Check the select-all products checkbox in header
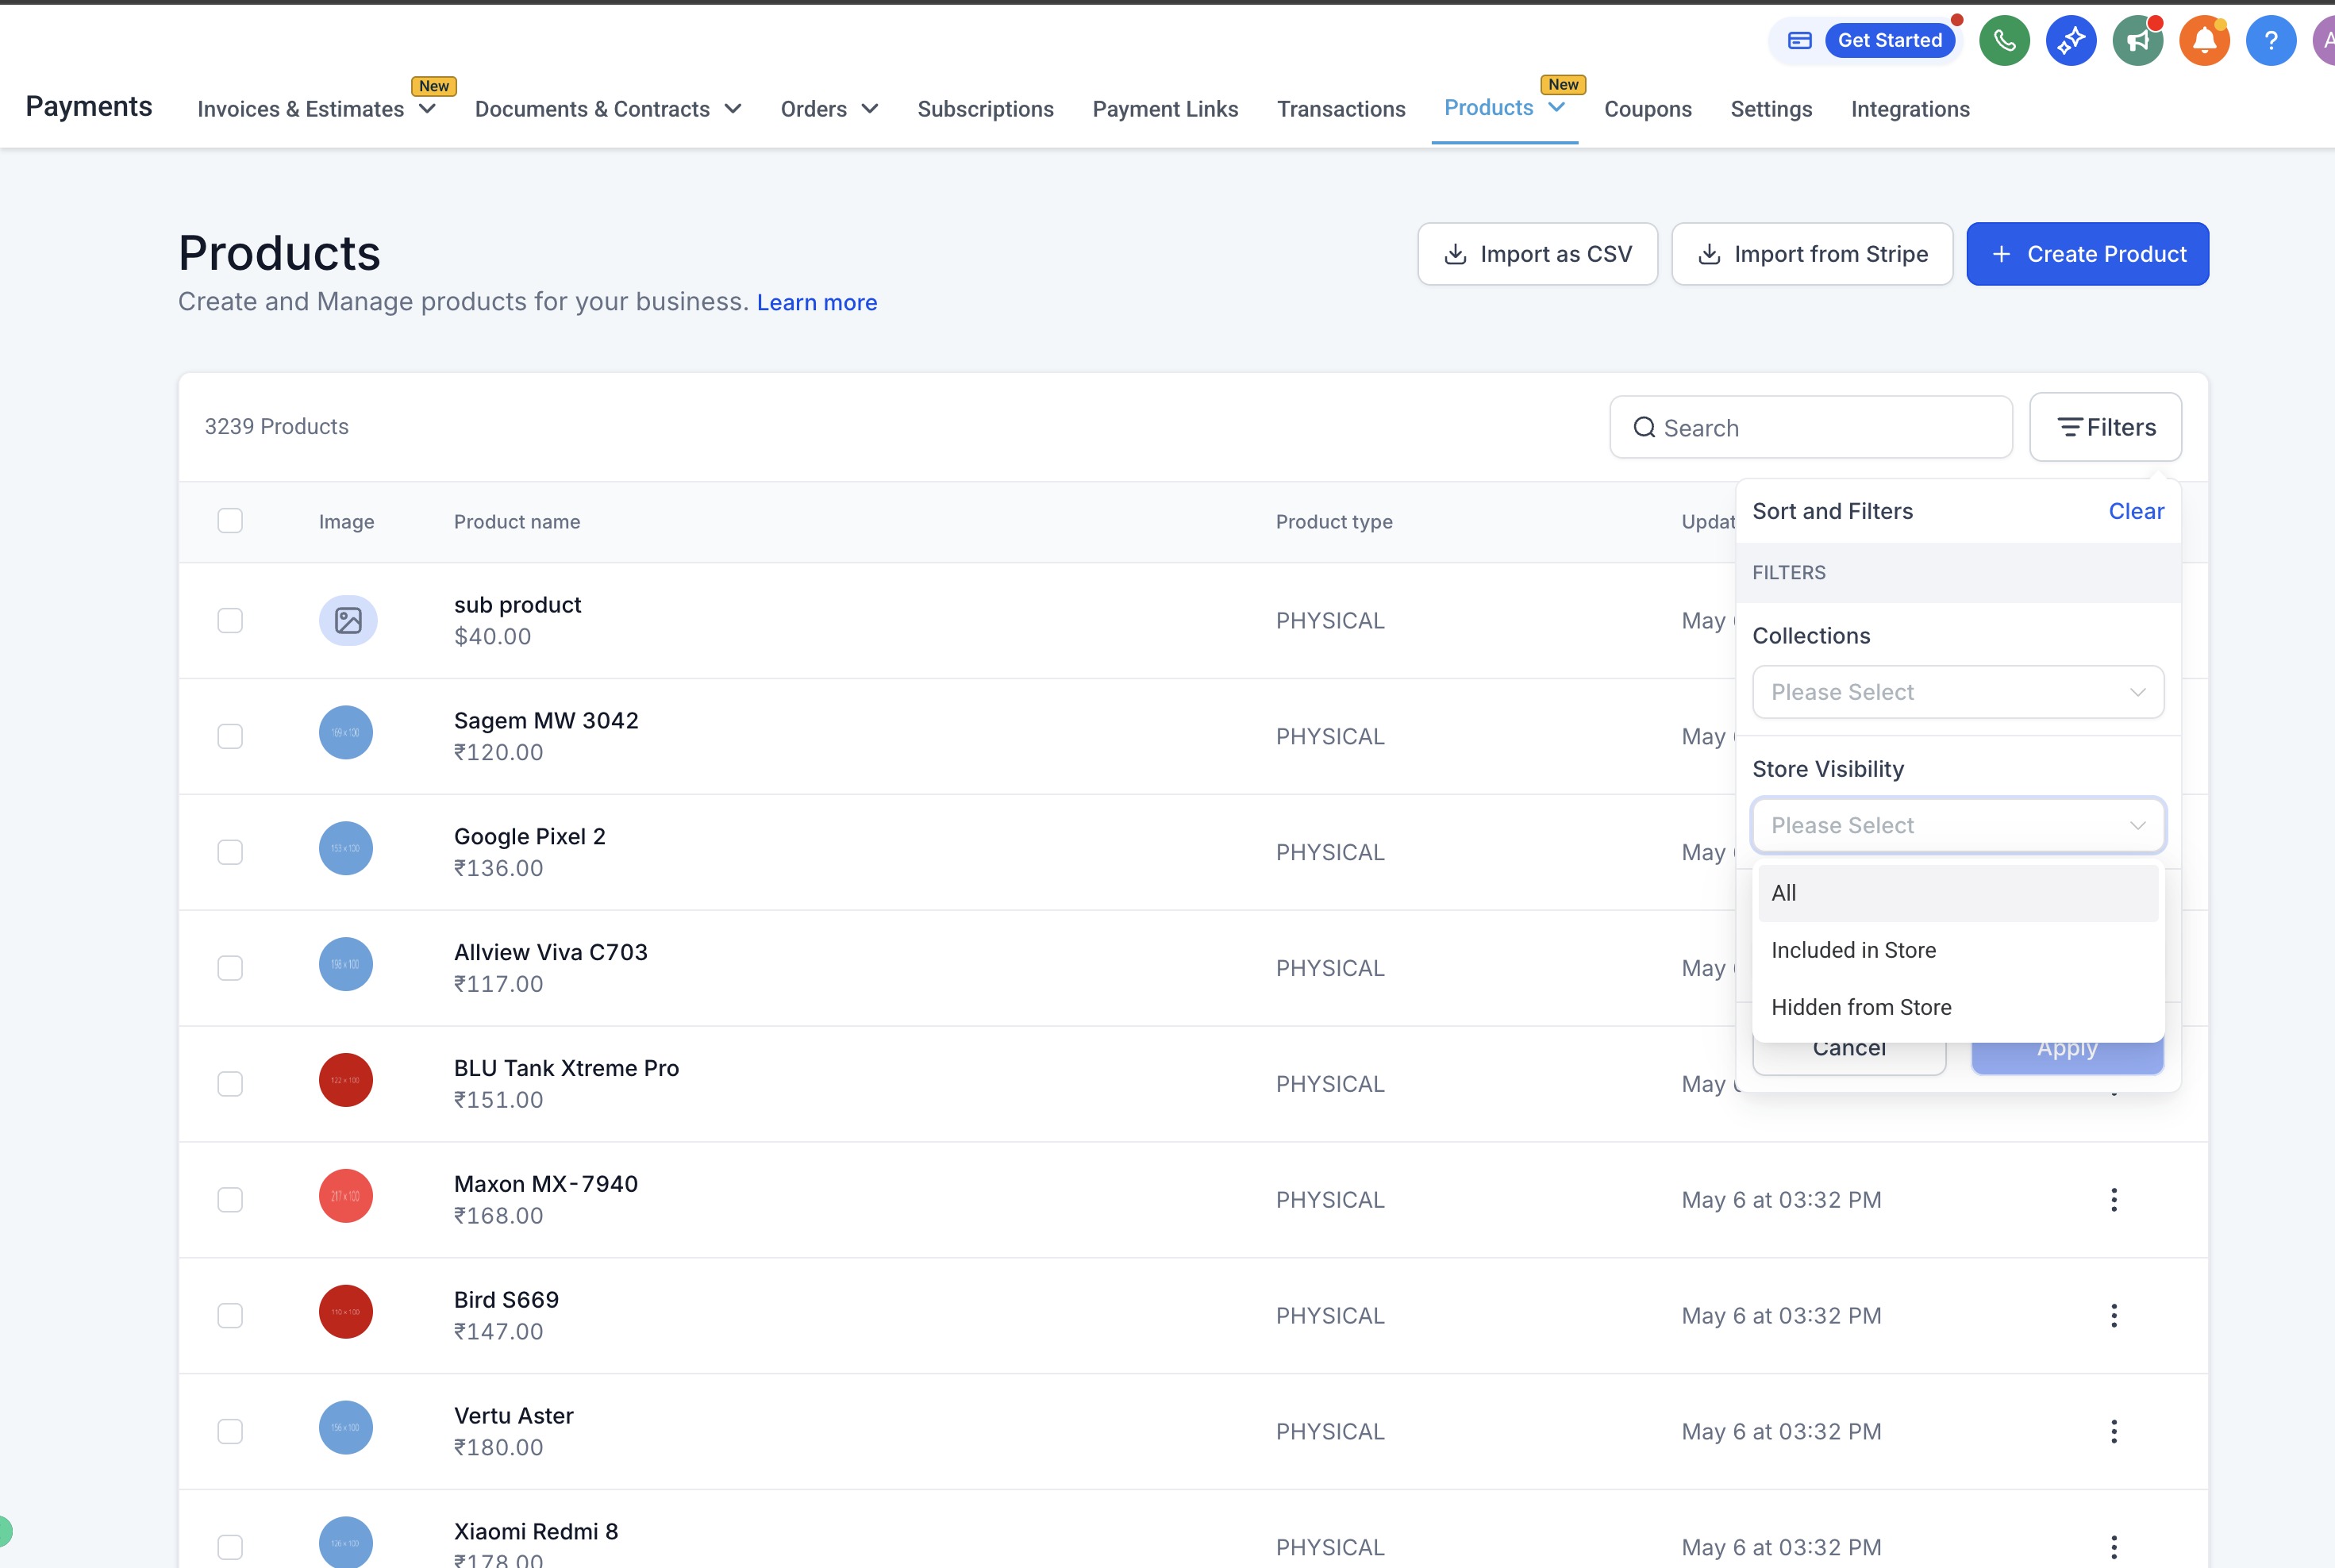This screenshot has height=1568, width=2335. tap(230, 521)
